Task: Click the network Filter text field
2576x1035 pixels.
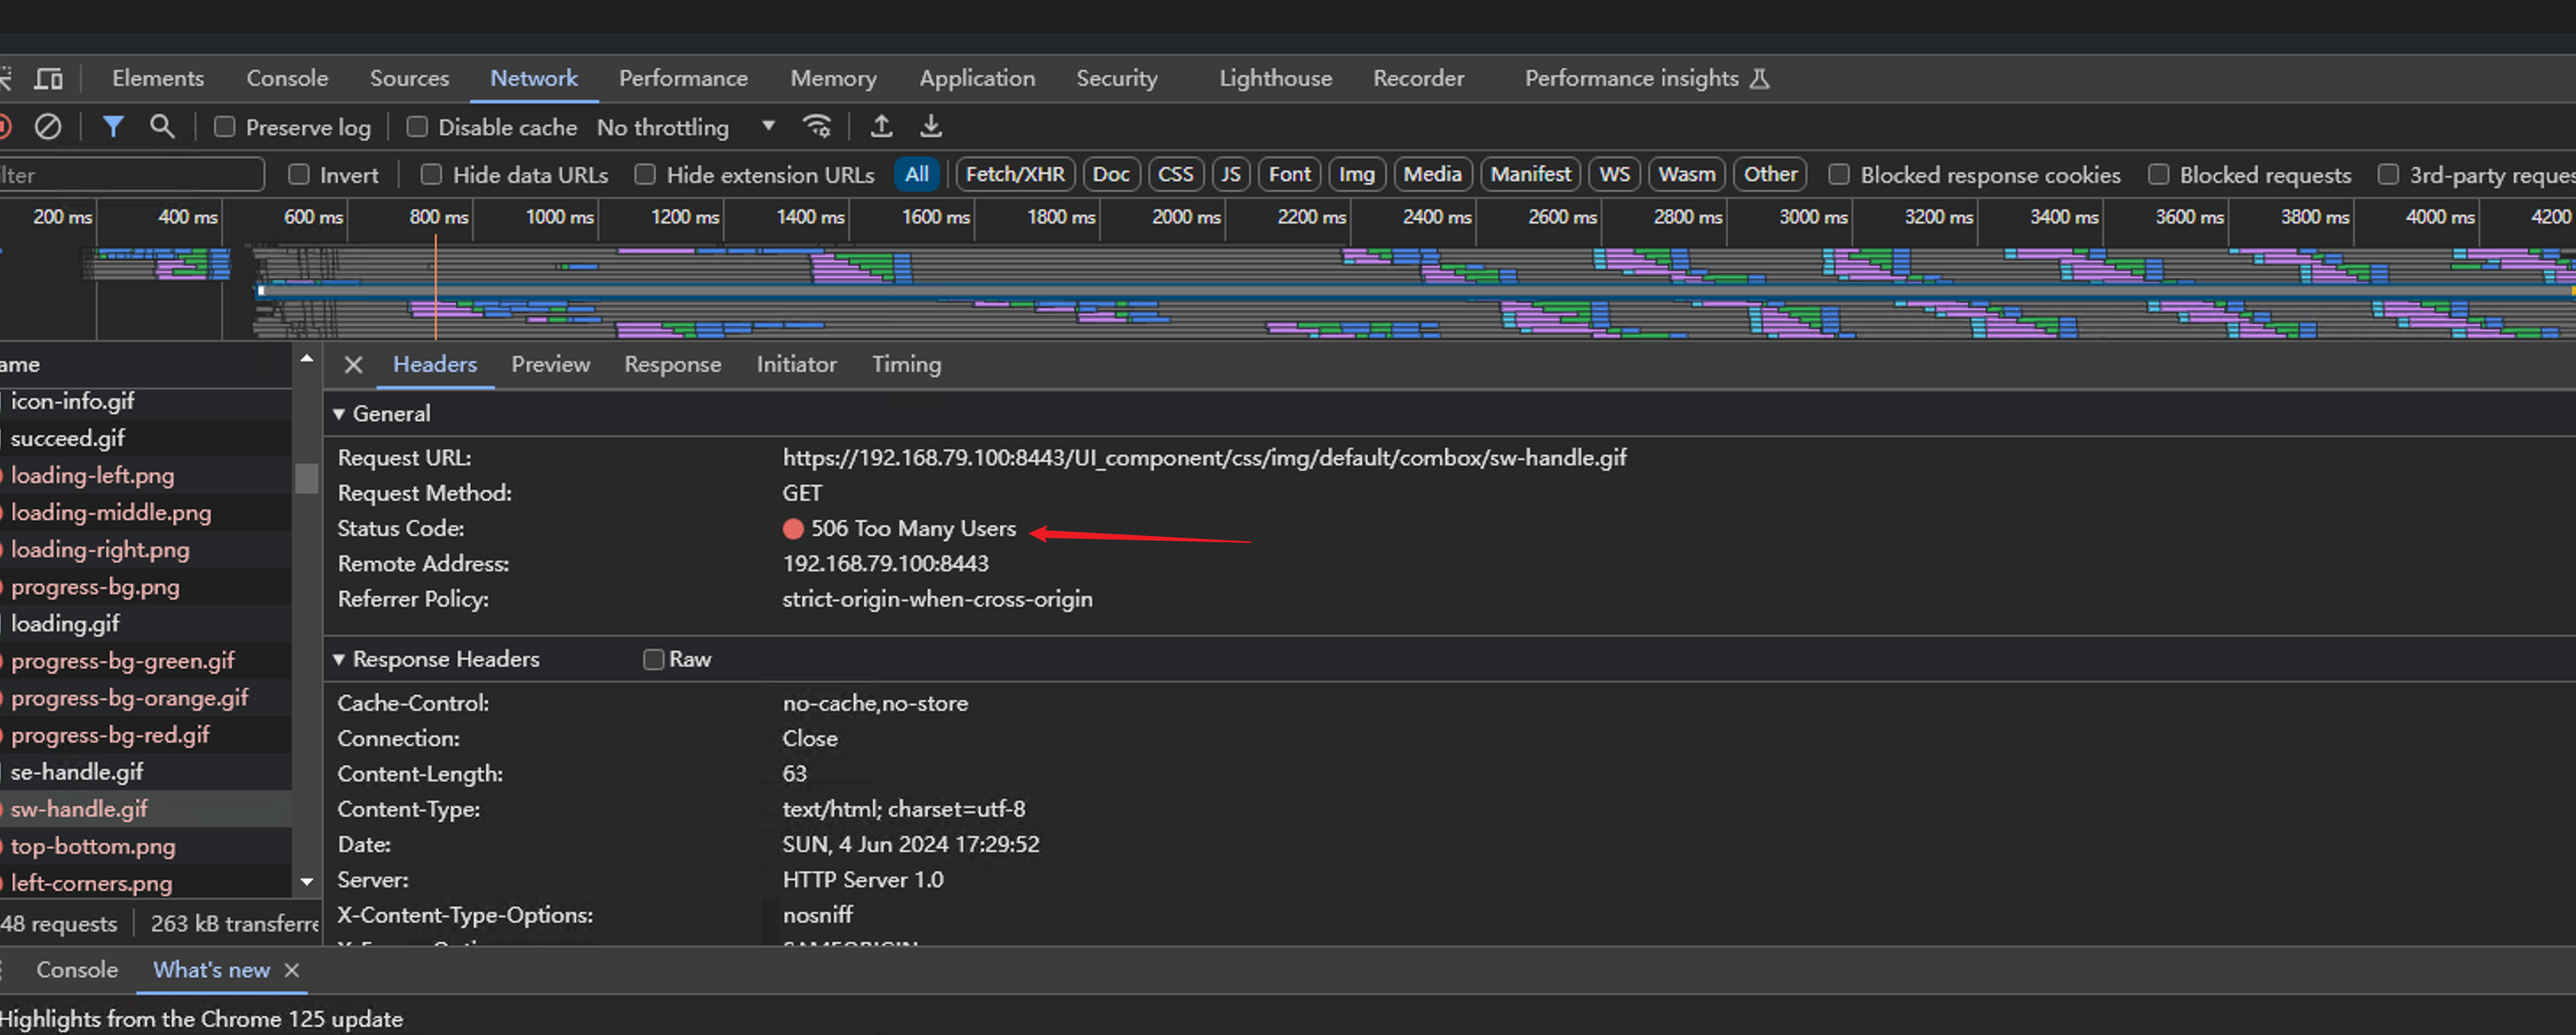Action: (130, 175)
